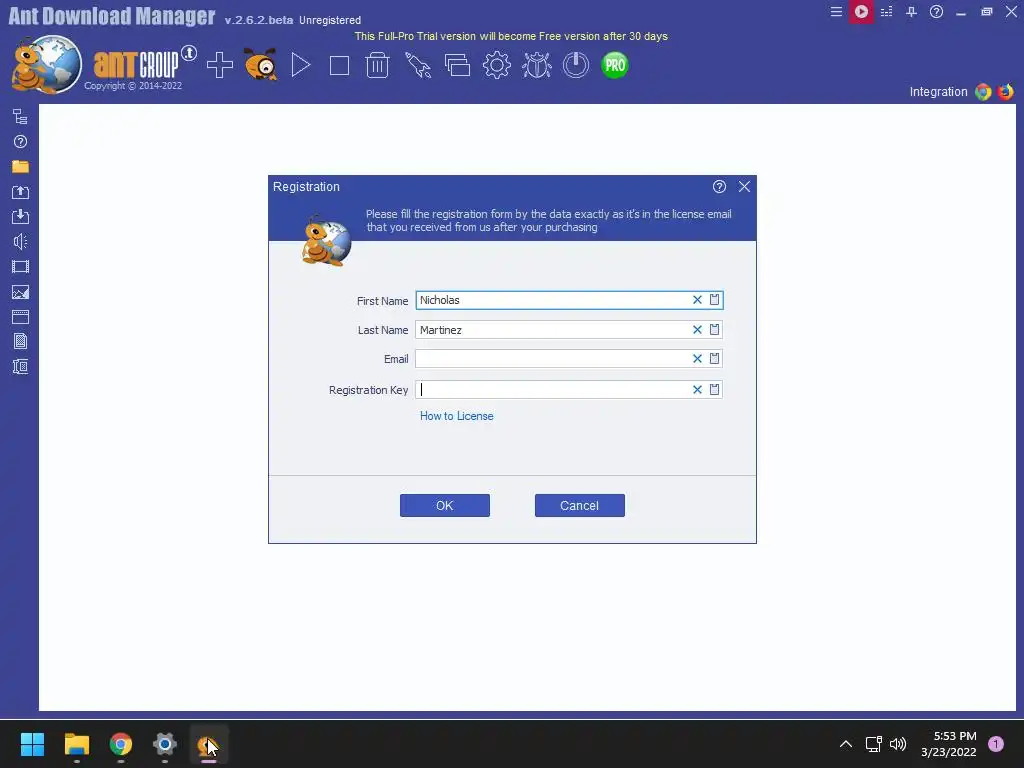The width and height of the screenshot is (1024, 768).
Task: Open settings with the gear toolbar icon
Action: tap(496, 65)
